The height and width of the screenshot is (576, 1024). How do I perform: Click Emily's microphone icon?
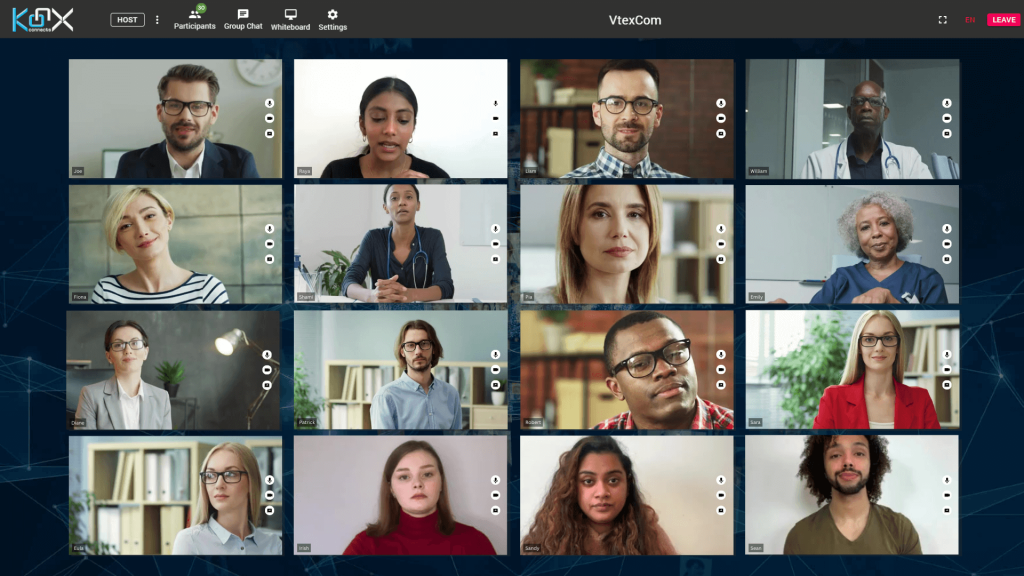pyautogui.click(x=946, y=229)
